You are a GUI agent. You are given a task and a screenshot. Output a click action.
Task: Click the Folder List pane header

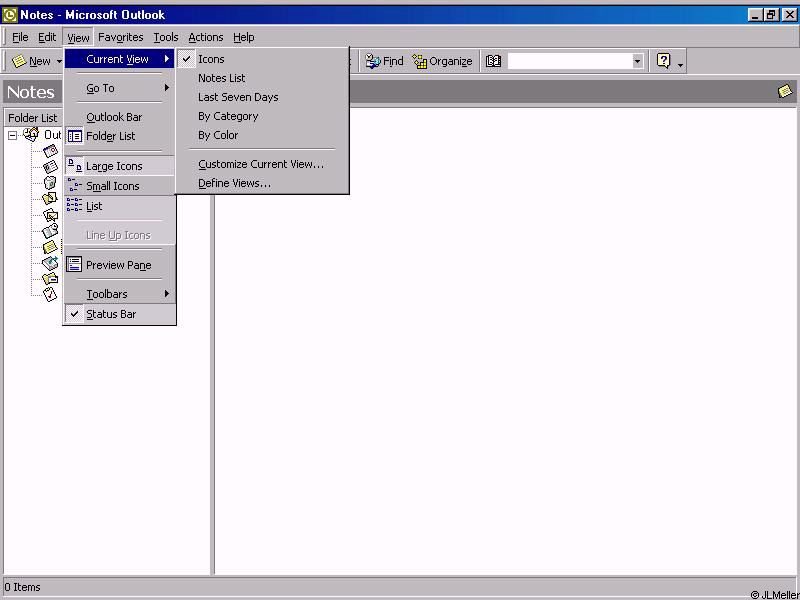pyautogui.click(x=33, y=118)
